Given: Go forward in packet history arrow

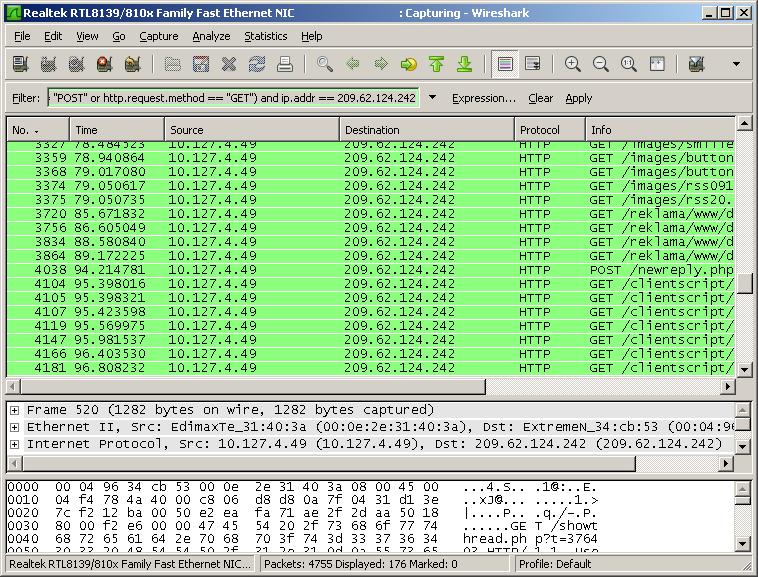Looking at the screenshot, I should click(x=381, y=64).
